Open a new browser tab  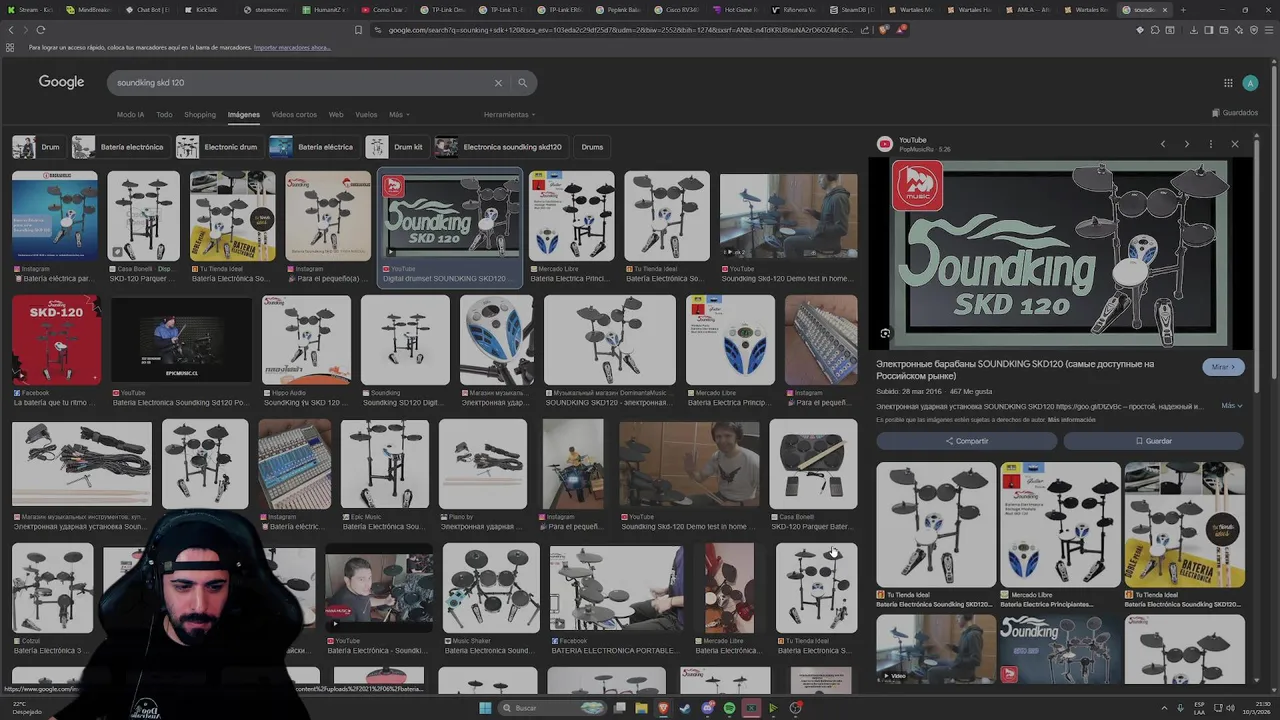pyautogui.click(x=1183, y=10)
